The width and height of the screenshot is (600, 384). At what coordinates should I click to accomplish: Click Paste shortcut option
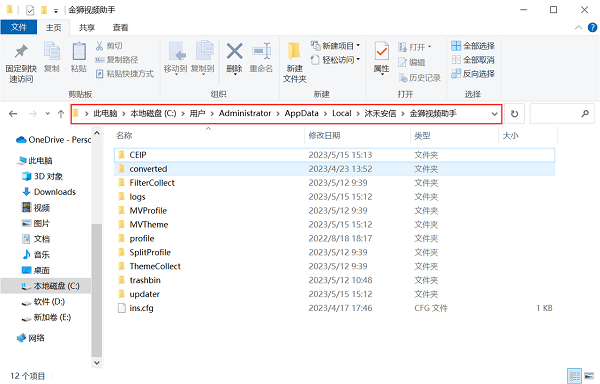click(124, 73)
